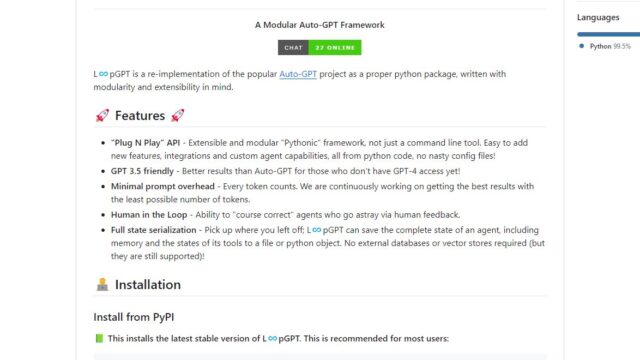Select the Features section heading
Viewport: 640px width, 360px height.
tap(140, 116)
